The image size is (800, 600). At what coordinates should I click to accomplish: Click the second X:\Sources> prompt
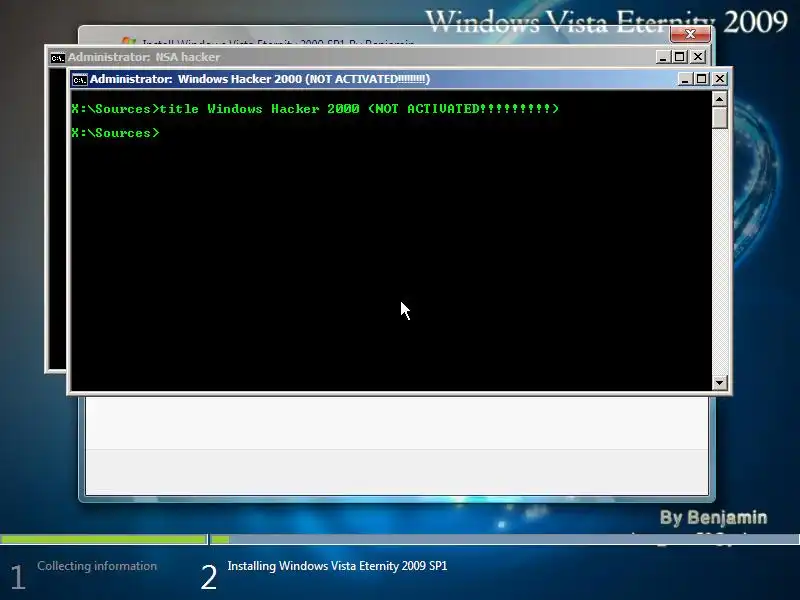click(x=115, y=133)
